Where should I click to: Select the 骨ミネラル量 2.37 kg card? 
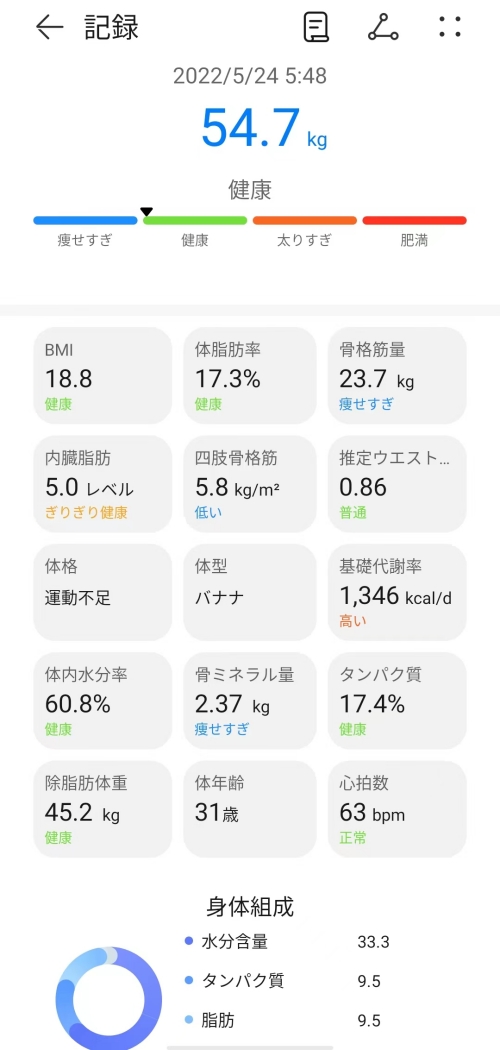(250, 701)
